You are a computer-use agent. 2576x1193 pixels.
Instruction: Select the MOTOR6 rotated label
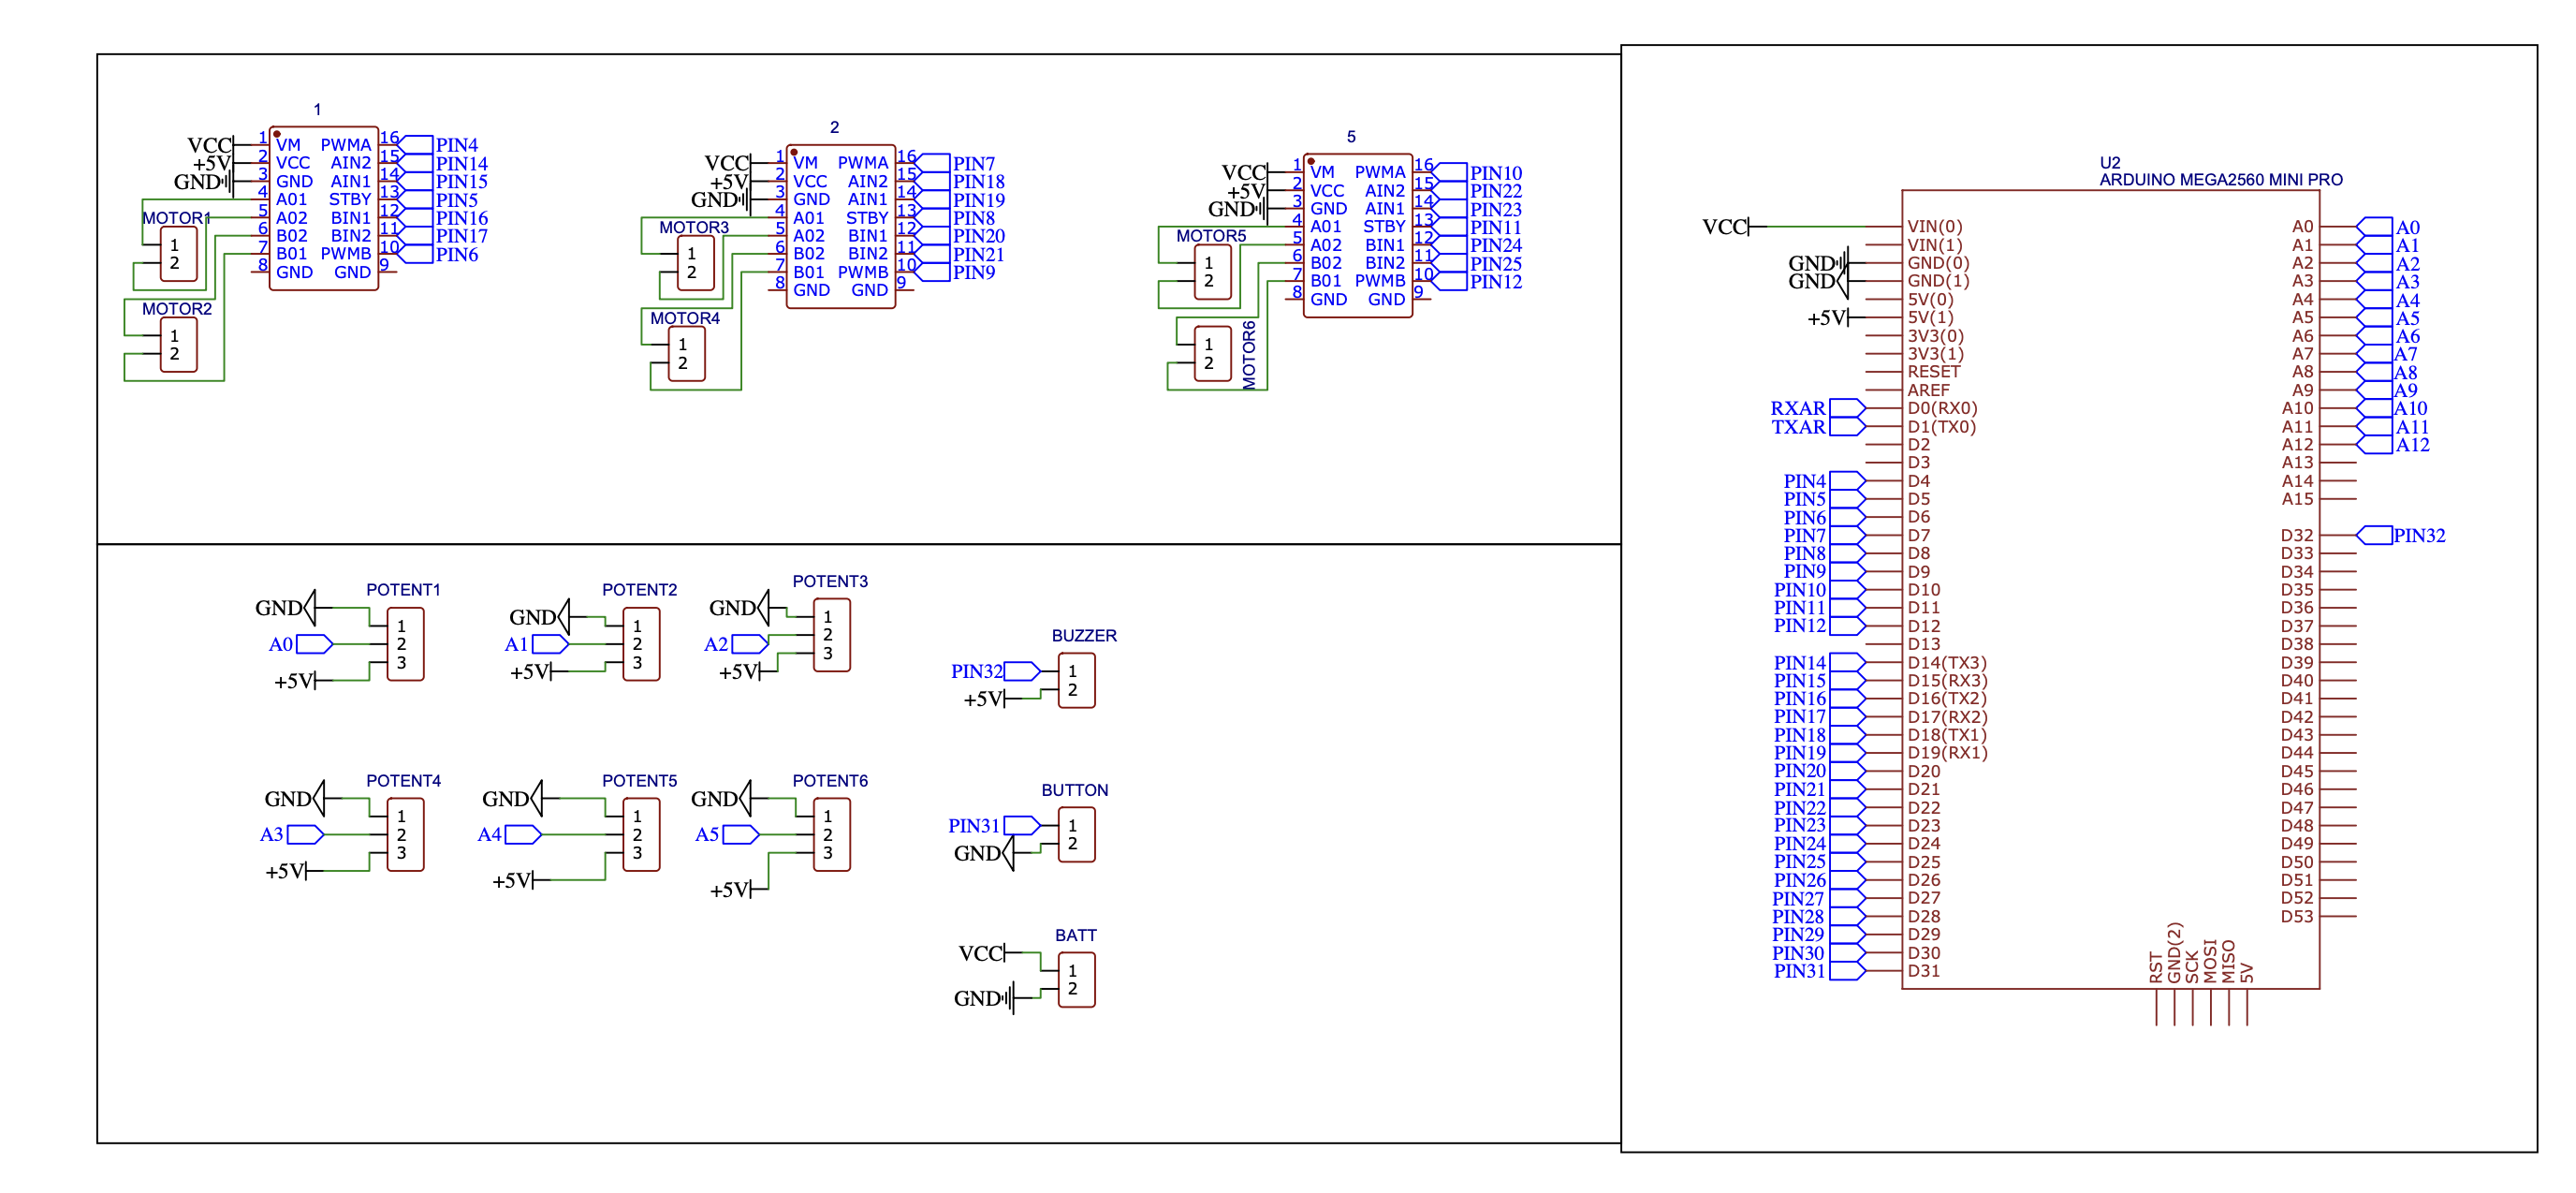(x=1249, y=355)
